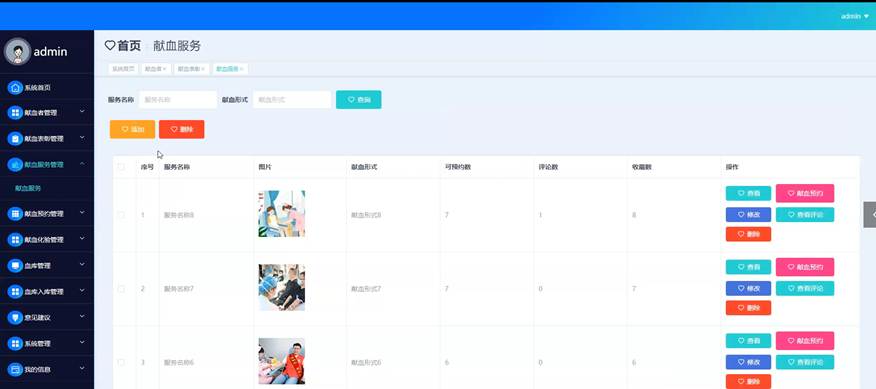The image size is (876, 389).
Task: Focus the 服务名称 search input field
Action: (178, 99)
